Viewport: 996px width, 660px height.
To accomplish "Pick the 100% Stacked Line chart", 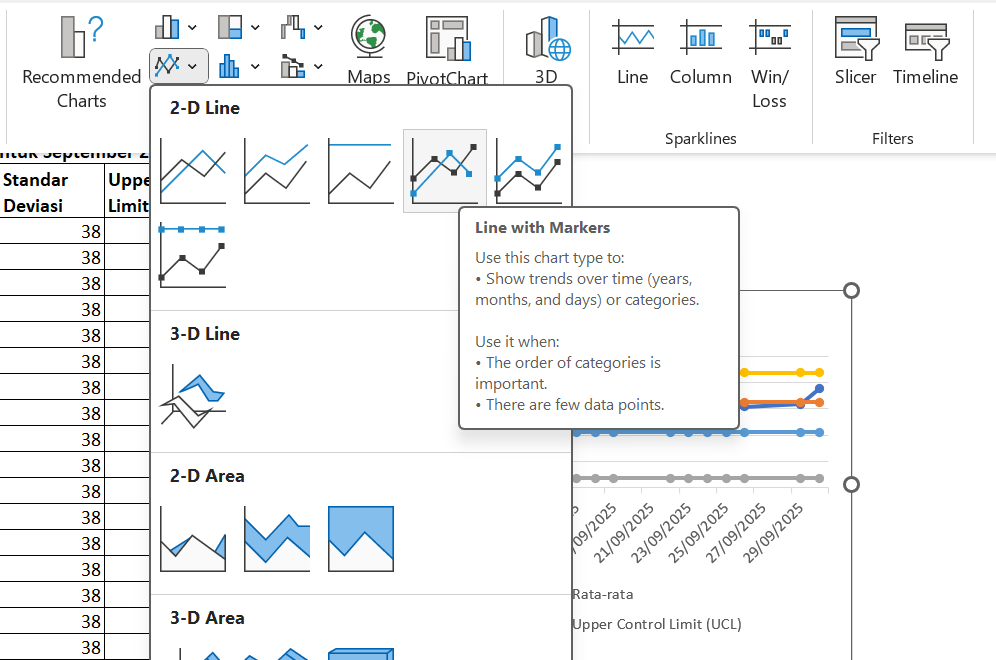I will (x=361, y=171).
